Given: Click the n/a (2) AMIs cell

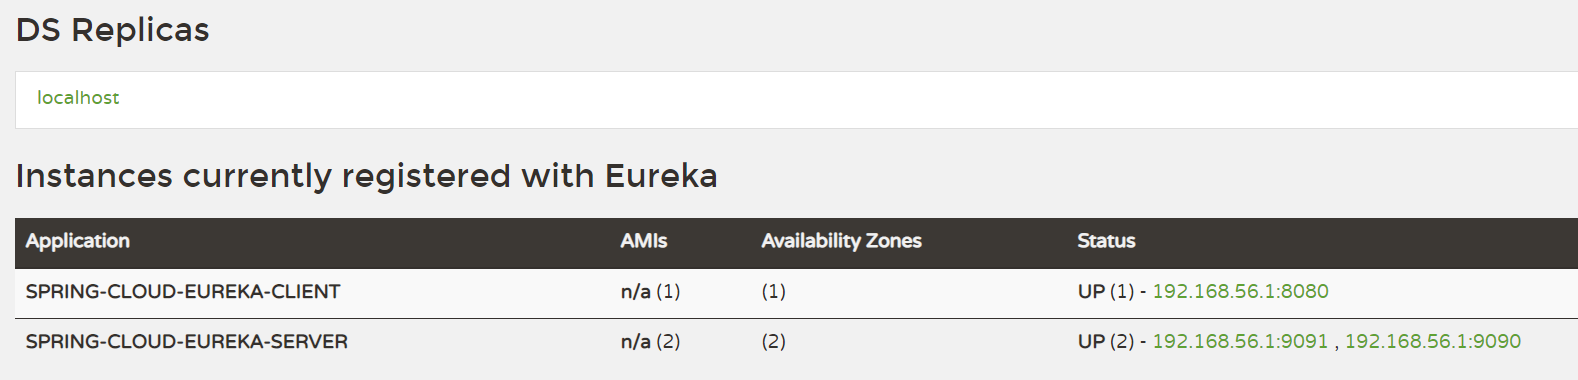Looking at the screenshot, I should point(650,341).
